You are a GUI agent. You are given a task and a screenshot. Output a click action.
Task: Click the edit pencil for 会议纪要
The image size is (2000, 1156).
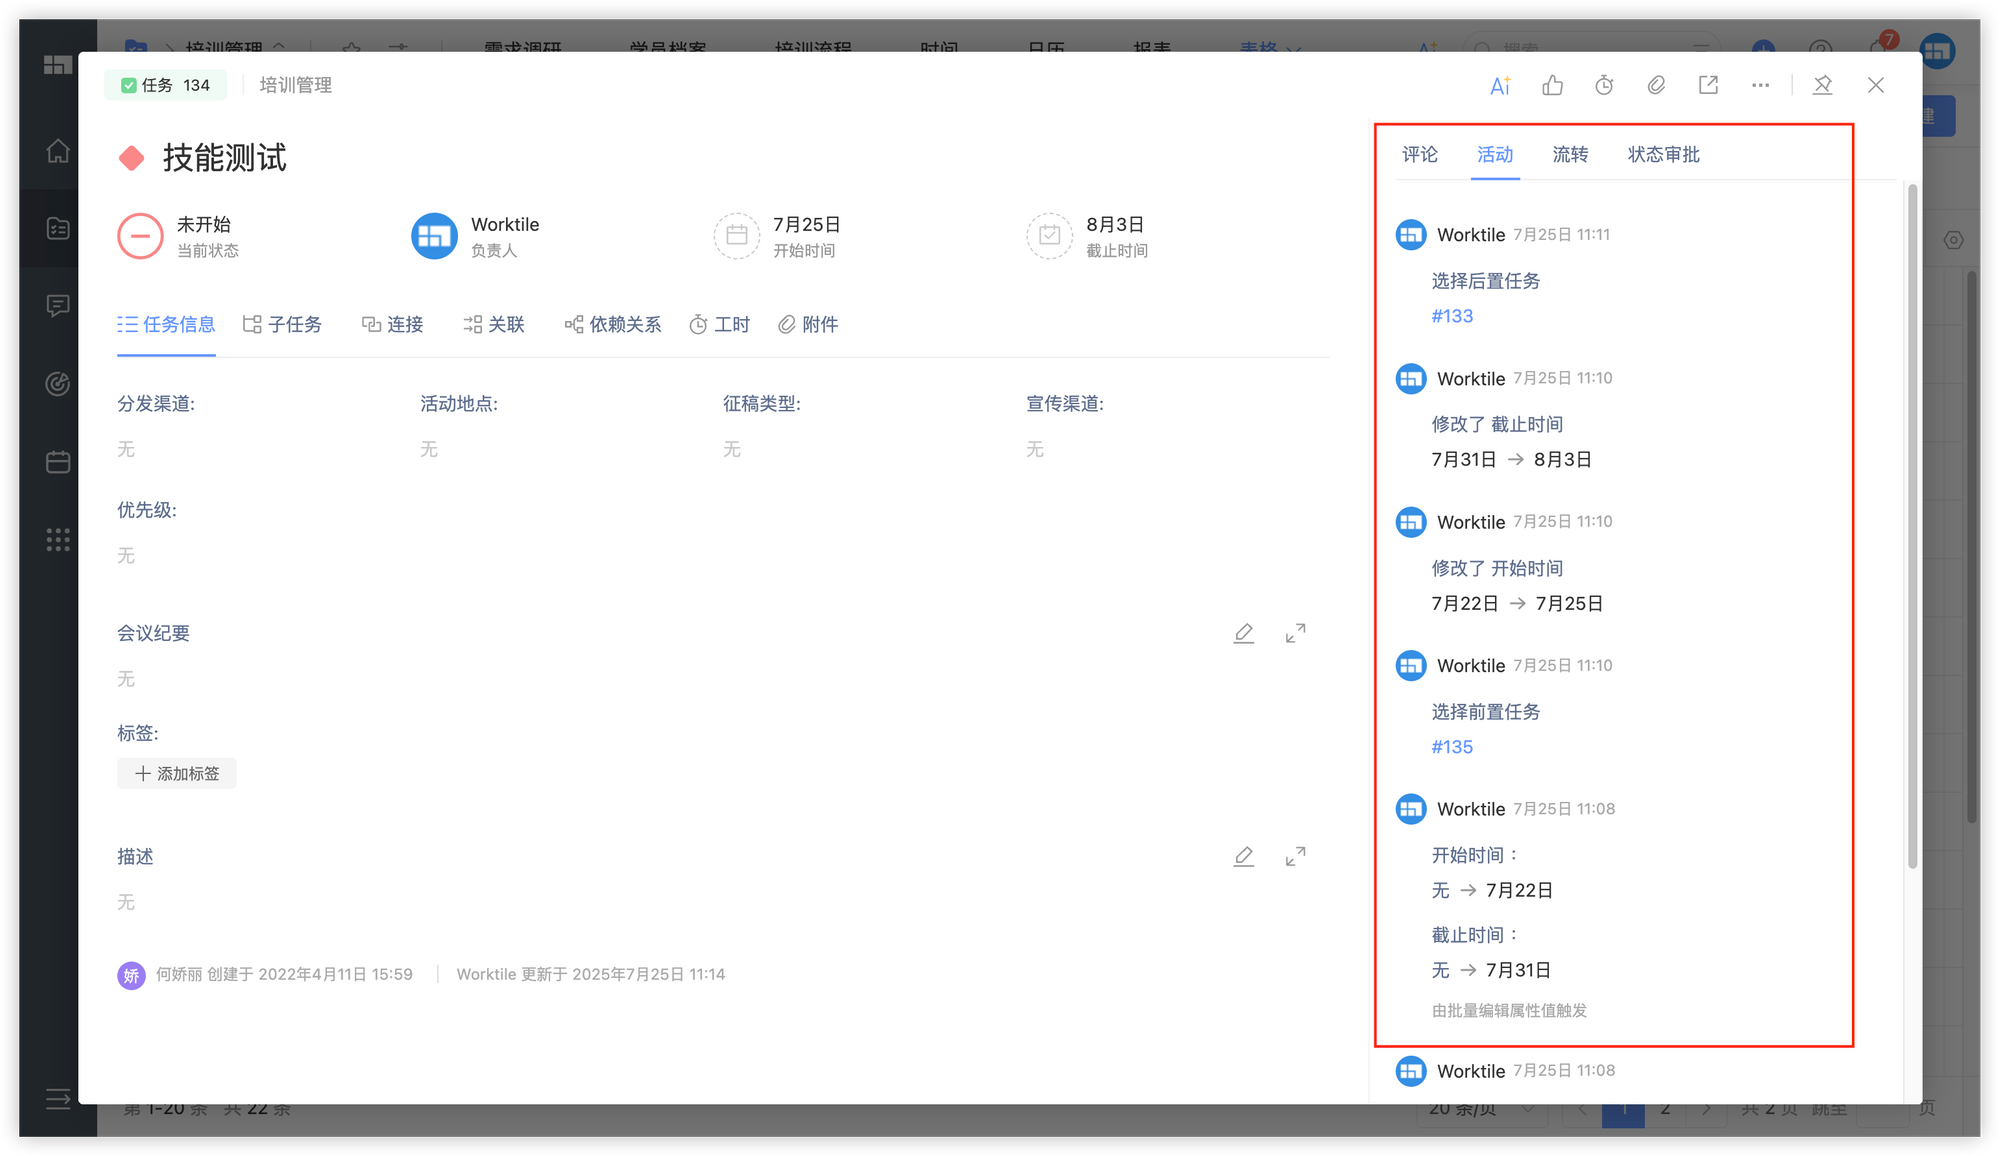[x=1243, y=633]
